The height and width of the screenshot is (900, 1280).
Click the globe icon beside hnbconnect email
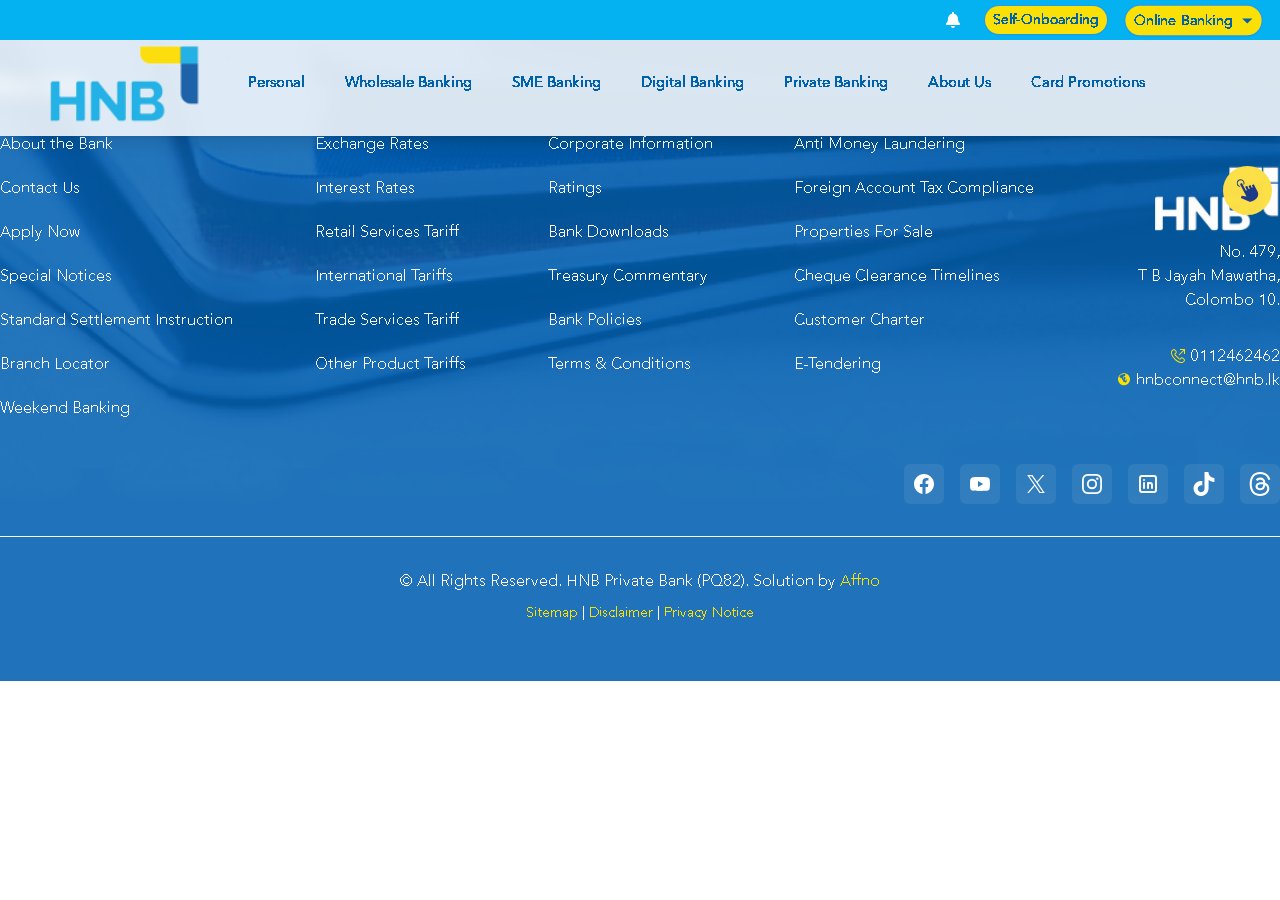tap(1124, 380)
